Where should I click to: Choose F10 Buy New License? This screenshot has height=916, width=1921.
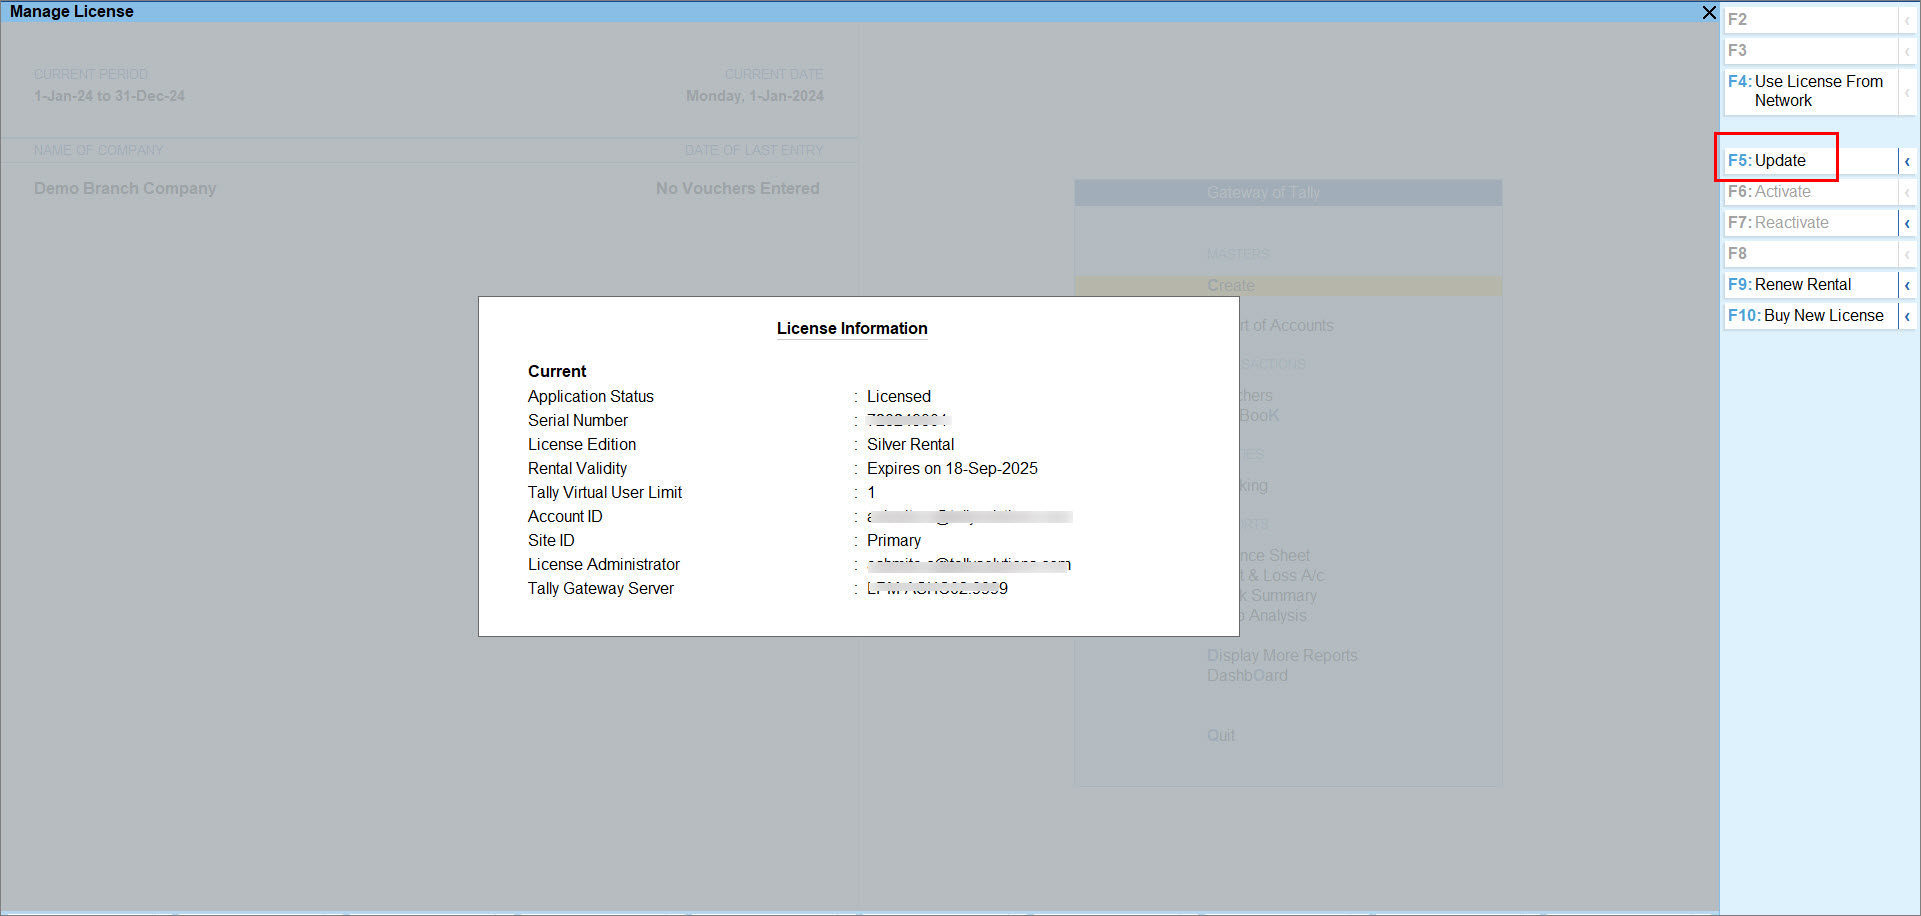point(1810,316)
